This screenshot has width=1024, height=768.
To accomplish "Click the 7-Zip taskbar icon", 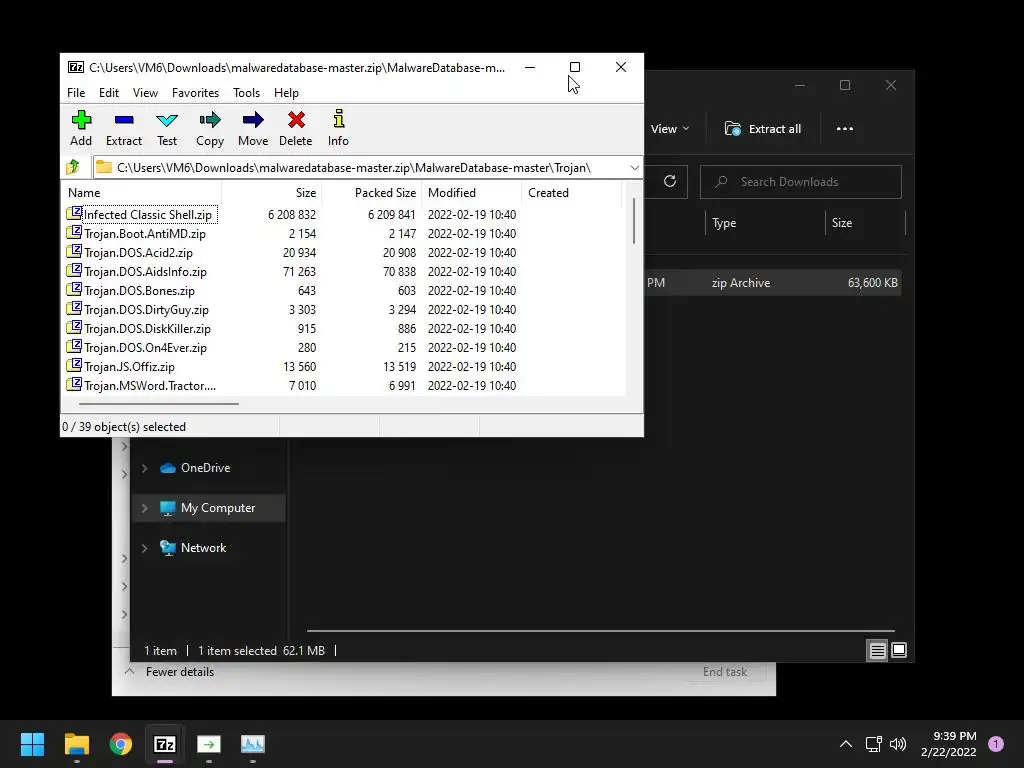I will (x=165, y=744).
